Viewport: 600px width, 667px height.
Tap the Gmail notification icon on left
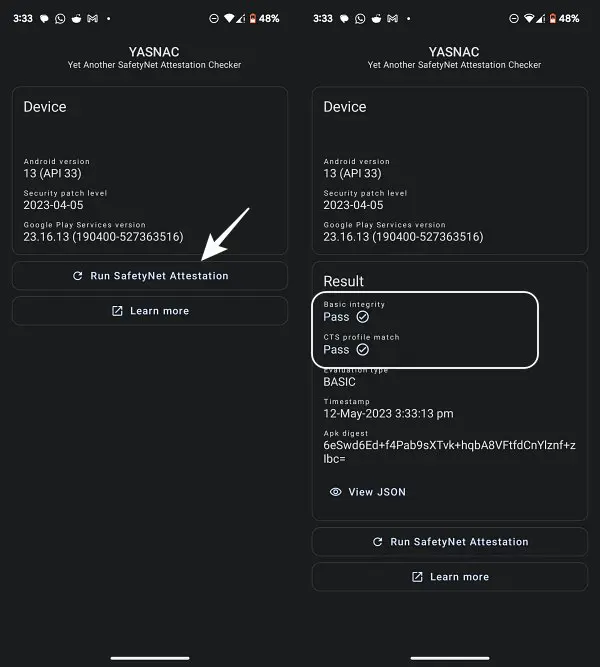coord(92,18)
